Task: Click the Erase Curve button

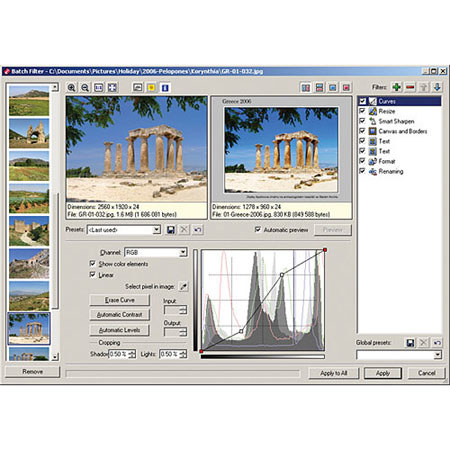Action: click(120, 300)
